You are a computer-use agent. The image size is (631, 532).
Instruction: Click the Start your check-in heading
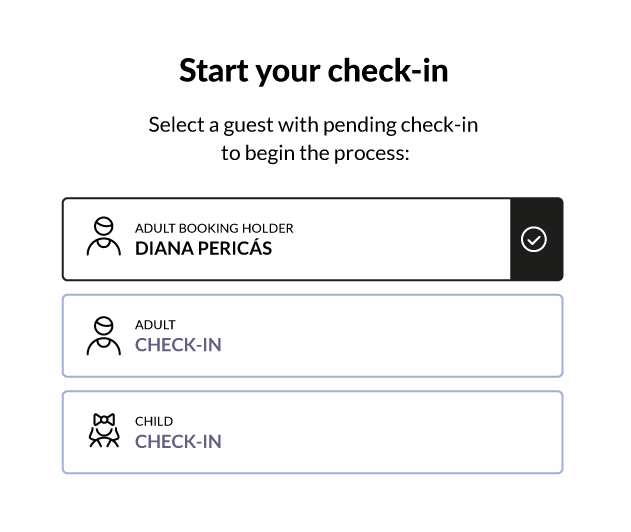(x=314, y=71)
